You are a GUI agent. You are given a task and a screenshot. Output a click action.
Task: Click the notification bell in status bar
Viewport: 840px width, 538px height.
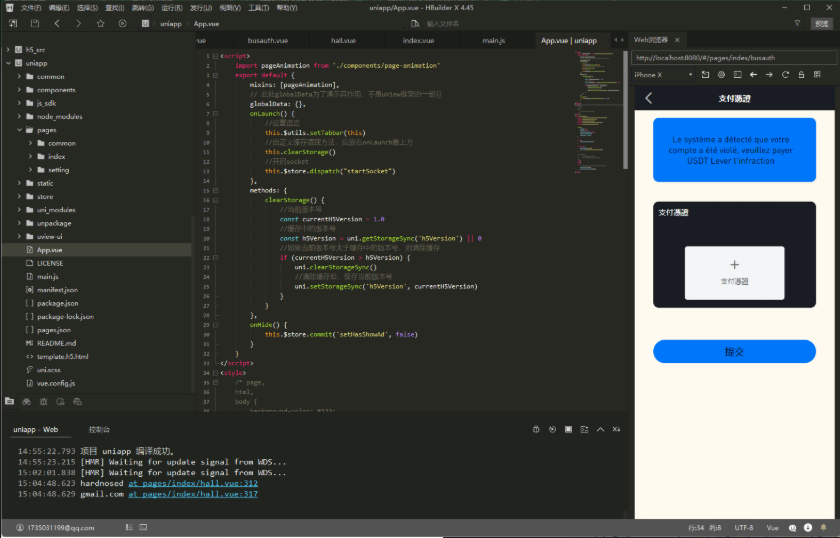823,528
